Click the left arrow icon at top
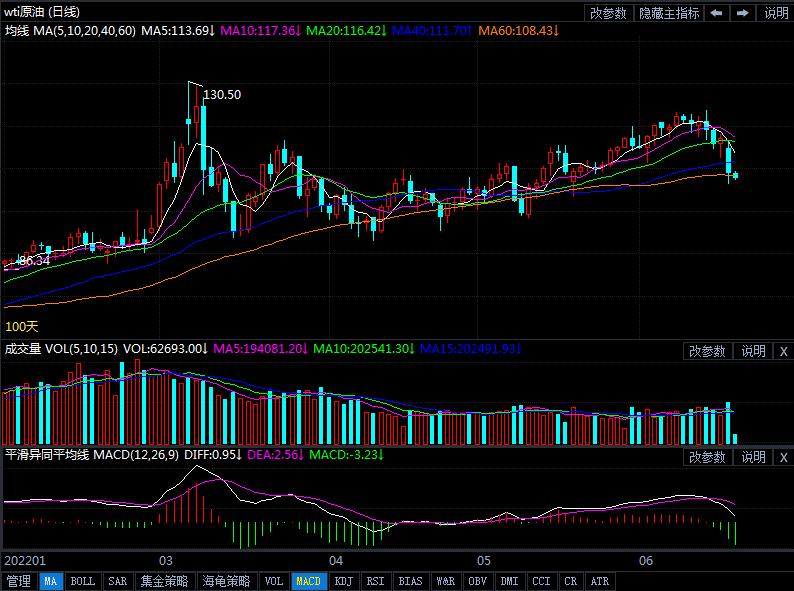The image size is (794, 591). tap(718, 13)
